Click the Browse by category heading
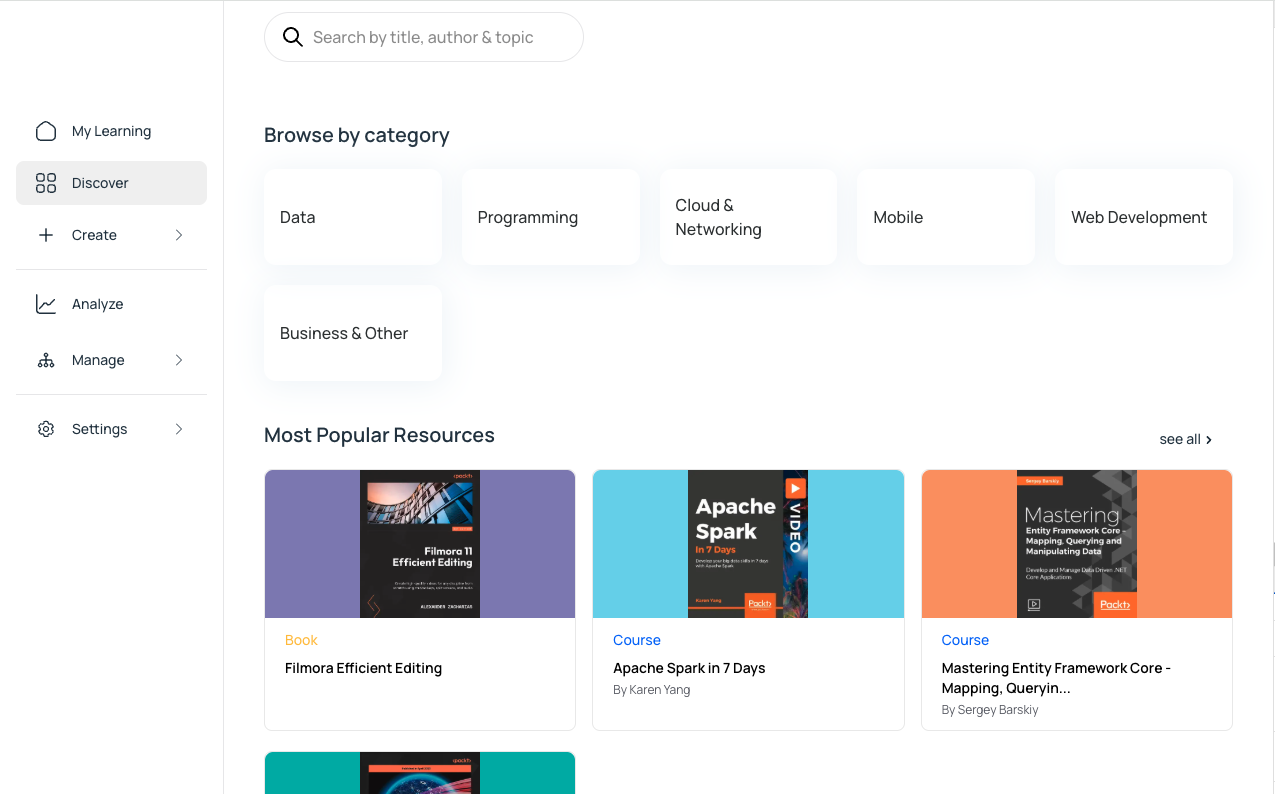The height and width of the screenshot is (794, 1275). [x=357, y=135]
